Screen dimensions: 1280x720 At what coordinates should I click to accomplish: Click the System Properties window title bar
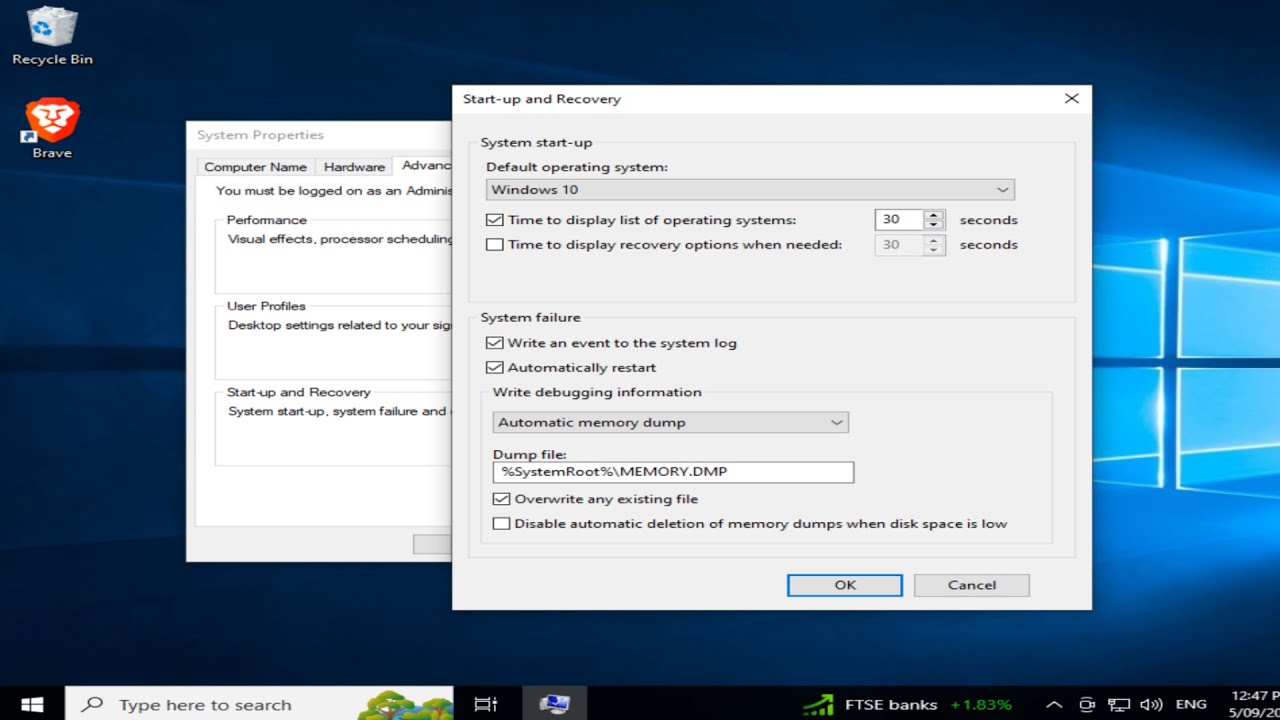tap(319, 135)
